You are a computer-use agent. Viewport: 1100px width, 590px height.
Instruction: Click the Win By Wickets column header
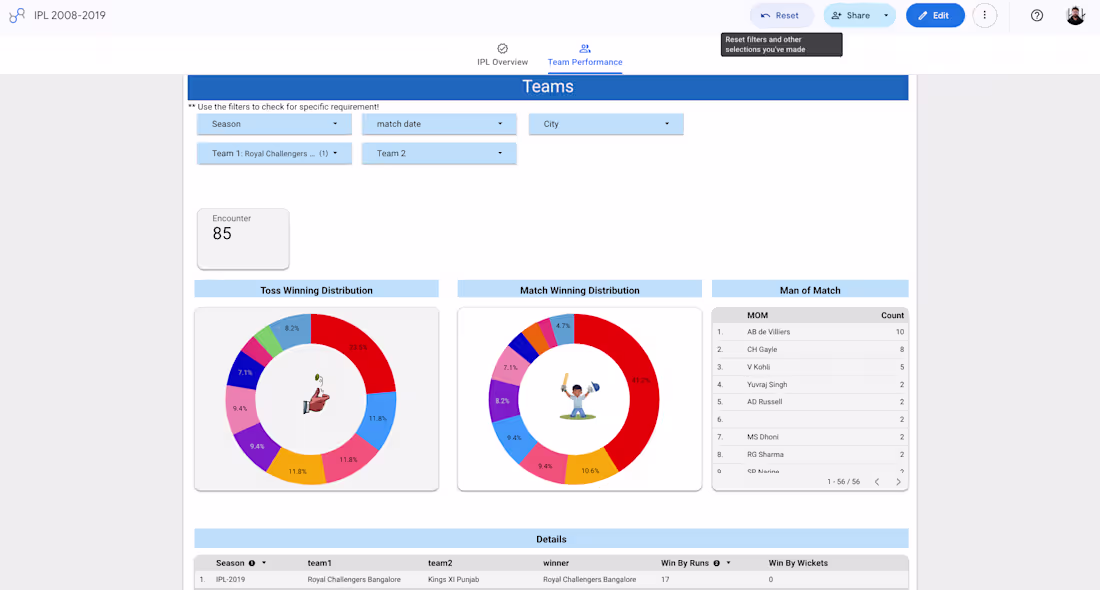point(798,563)
